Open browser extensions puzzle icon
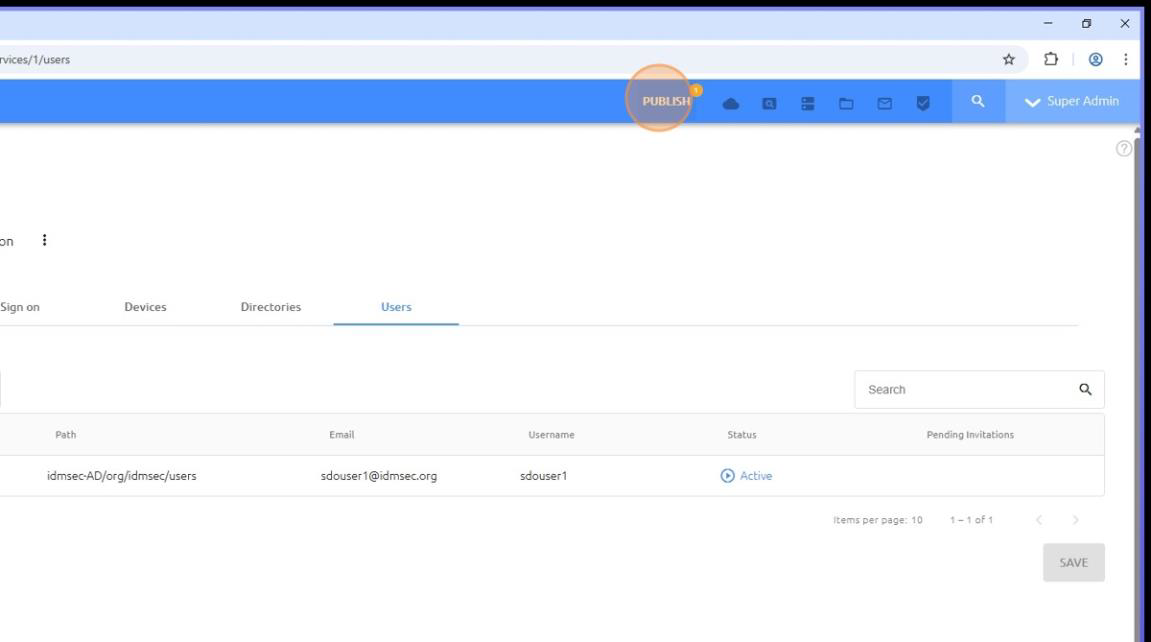The image size is (1151, 642). [1050, 59]
